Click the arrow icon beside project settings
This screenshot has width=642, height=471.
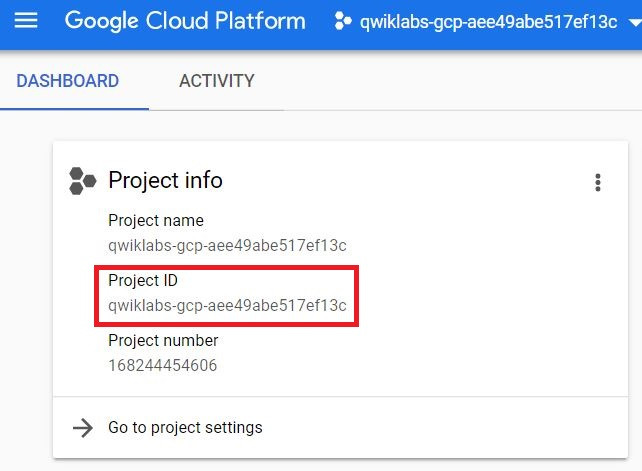tap(82, 428)
